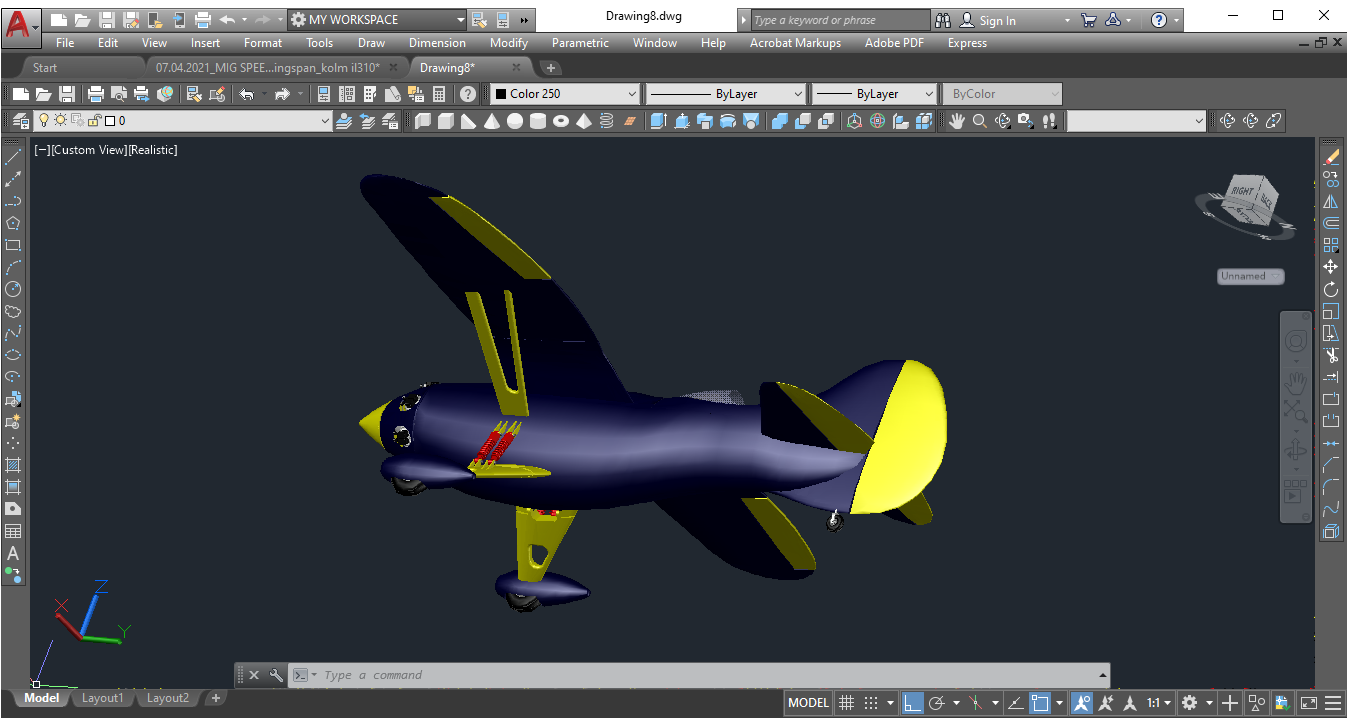Select the Circle draw tool
The image size is (1348, 719).
click(x=13, y=289)
